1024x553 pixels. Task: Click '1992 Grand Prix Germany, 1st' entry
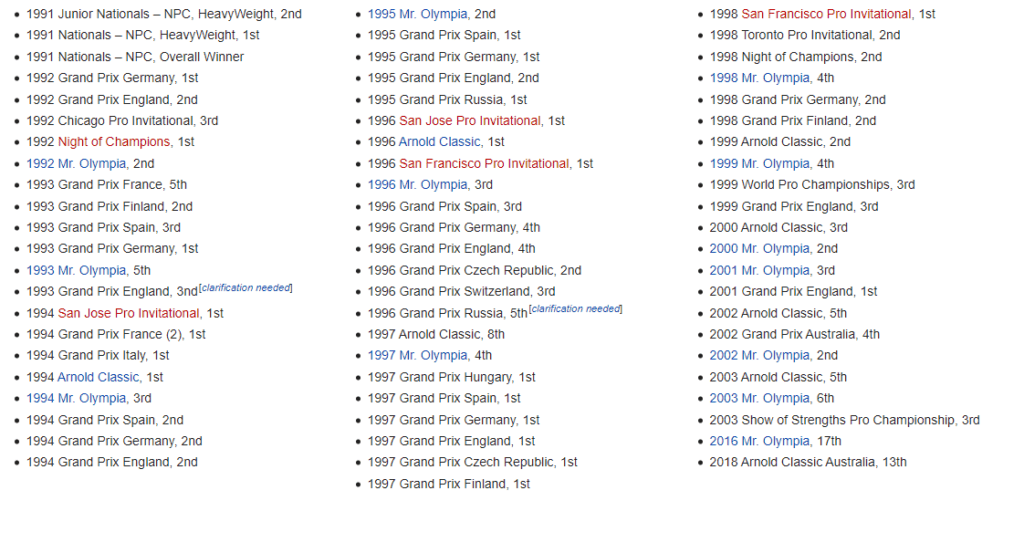tap(112, 78)
